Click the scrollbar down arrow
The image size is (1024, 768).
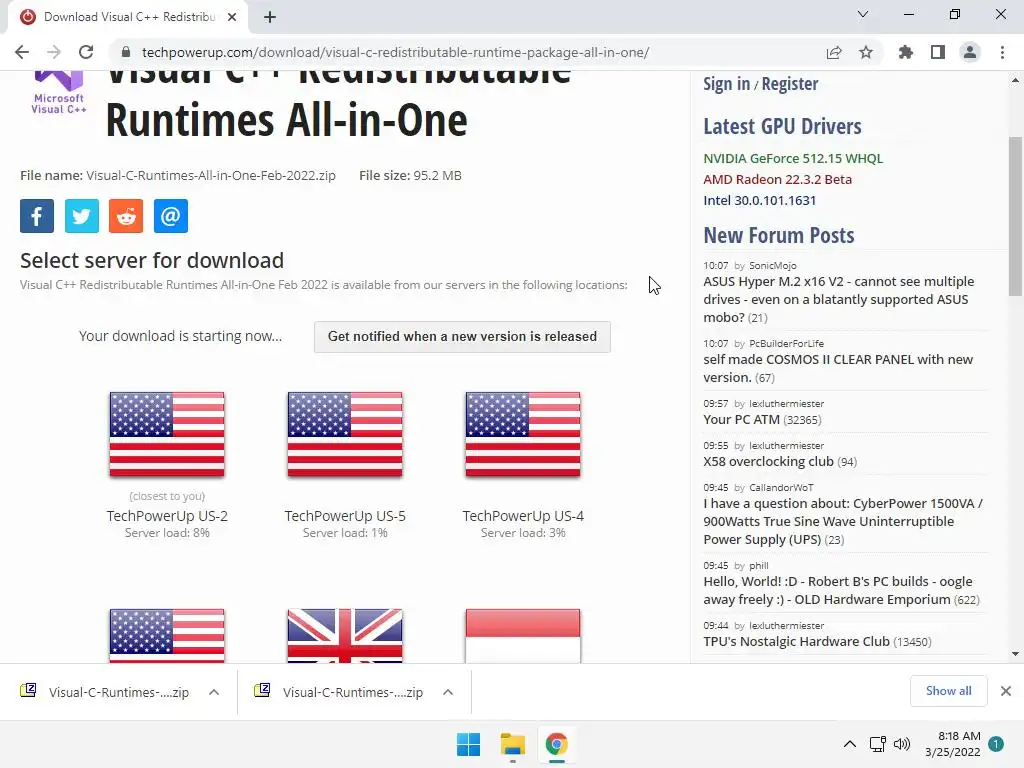click(1015, 654)
